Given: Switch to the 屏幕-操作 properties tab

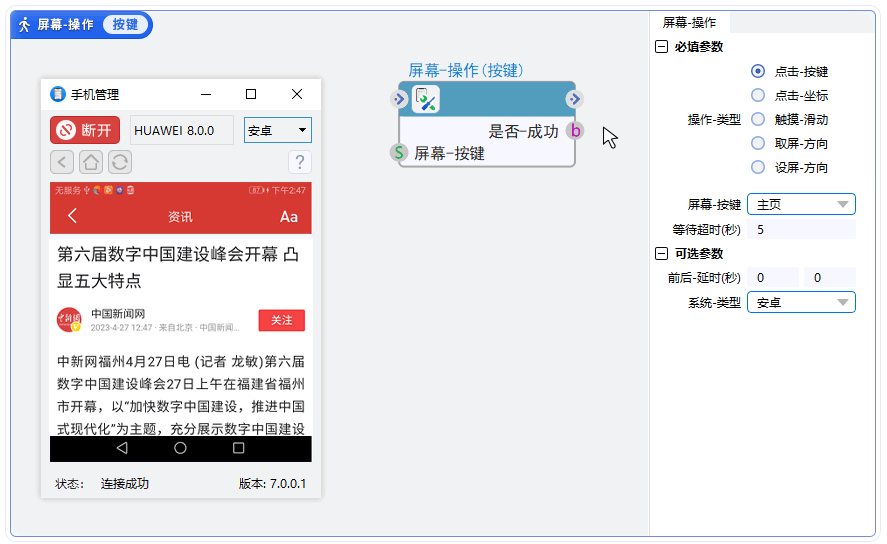Looking at the screenshot, I should (689, 22).
